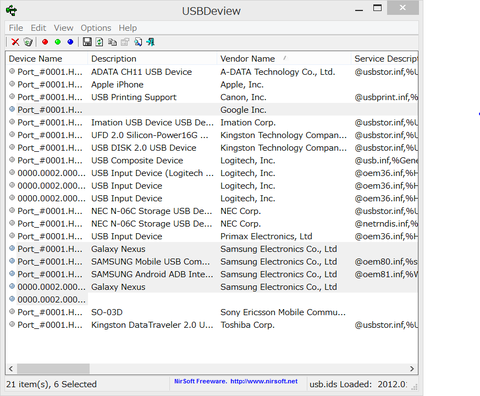Image resolution: width=480 pixels, height=396 pixels.
Task: Open the Edit menu
Action: tap(38, 28)
